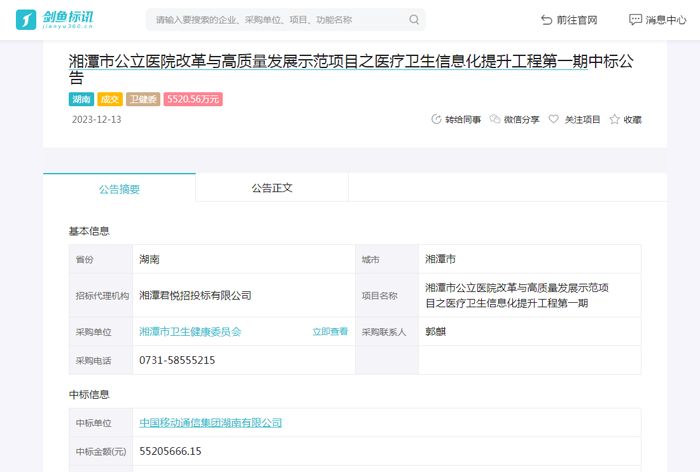700x472 pixels.
Task: Click the search magnifier icon
Action: pyautogui.click(x=414, y=20)
